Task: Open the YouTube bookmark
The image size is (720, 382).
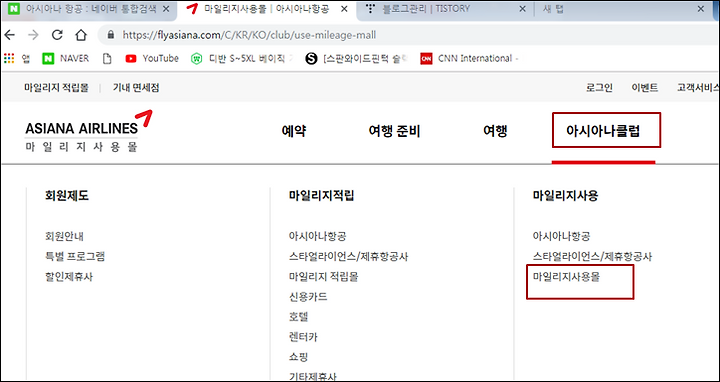Action: pyautogui.click(x=152, y=58)
